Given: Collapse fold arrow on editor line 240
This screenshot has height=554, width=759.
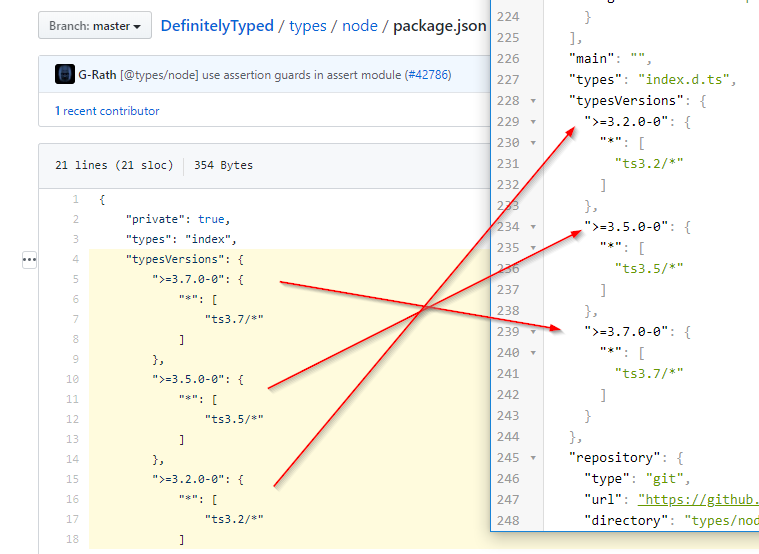Looking at the screenshot, I should 533,353.
